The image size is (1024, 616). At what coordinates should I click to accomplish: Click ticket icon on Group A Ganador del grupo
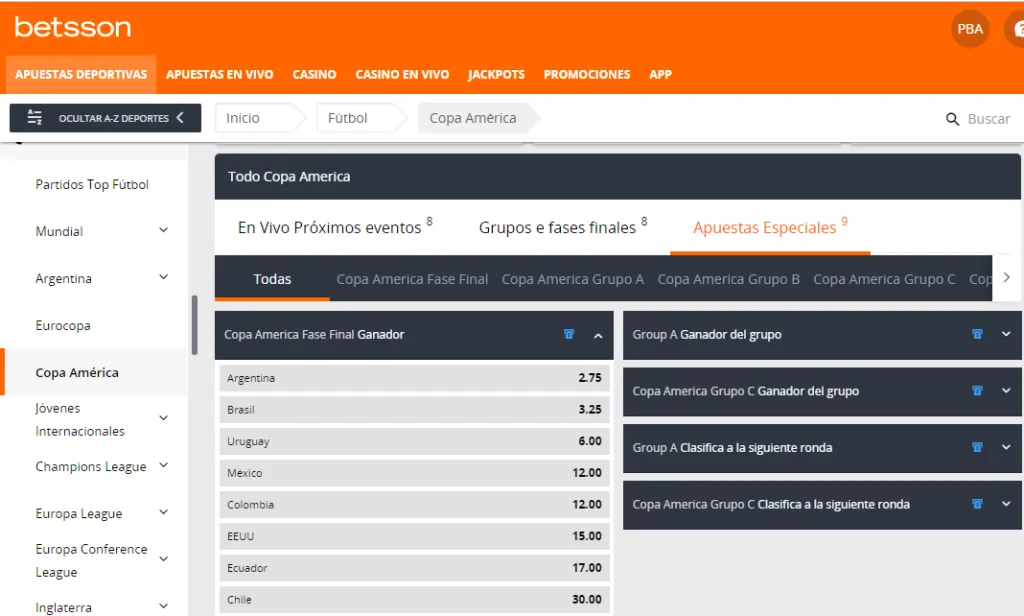tap(977, 334)
